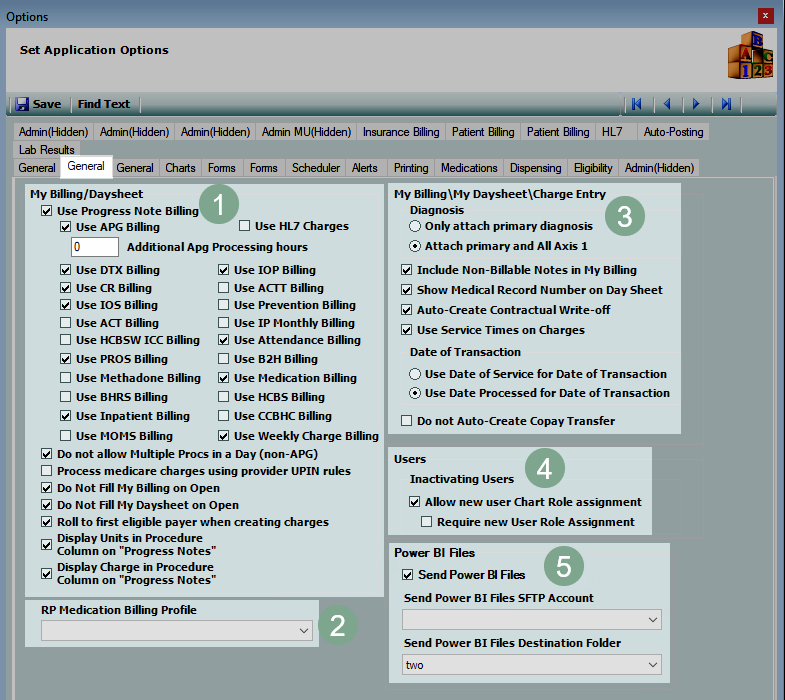
Task: Click the green number 5 marker
Action: click(565, 567)
